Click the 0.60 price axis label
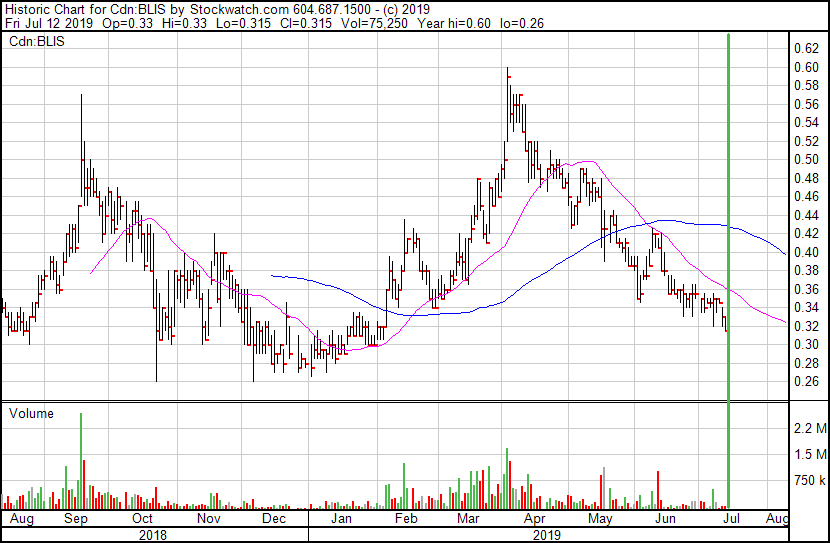The height and width of the screenshot is (543, 830). (x=806, y=67)
